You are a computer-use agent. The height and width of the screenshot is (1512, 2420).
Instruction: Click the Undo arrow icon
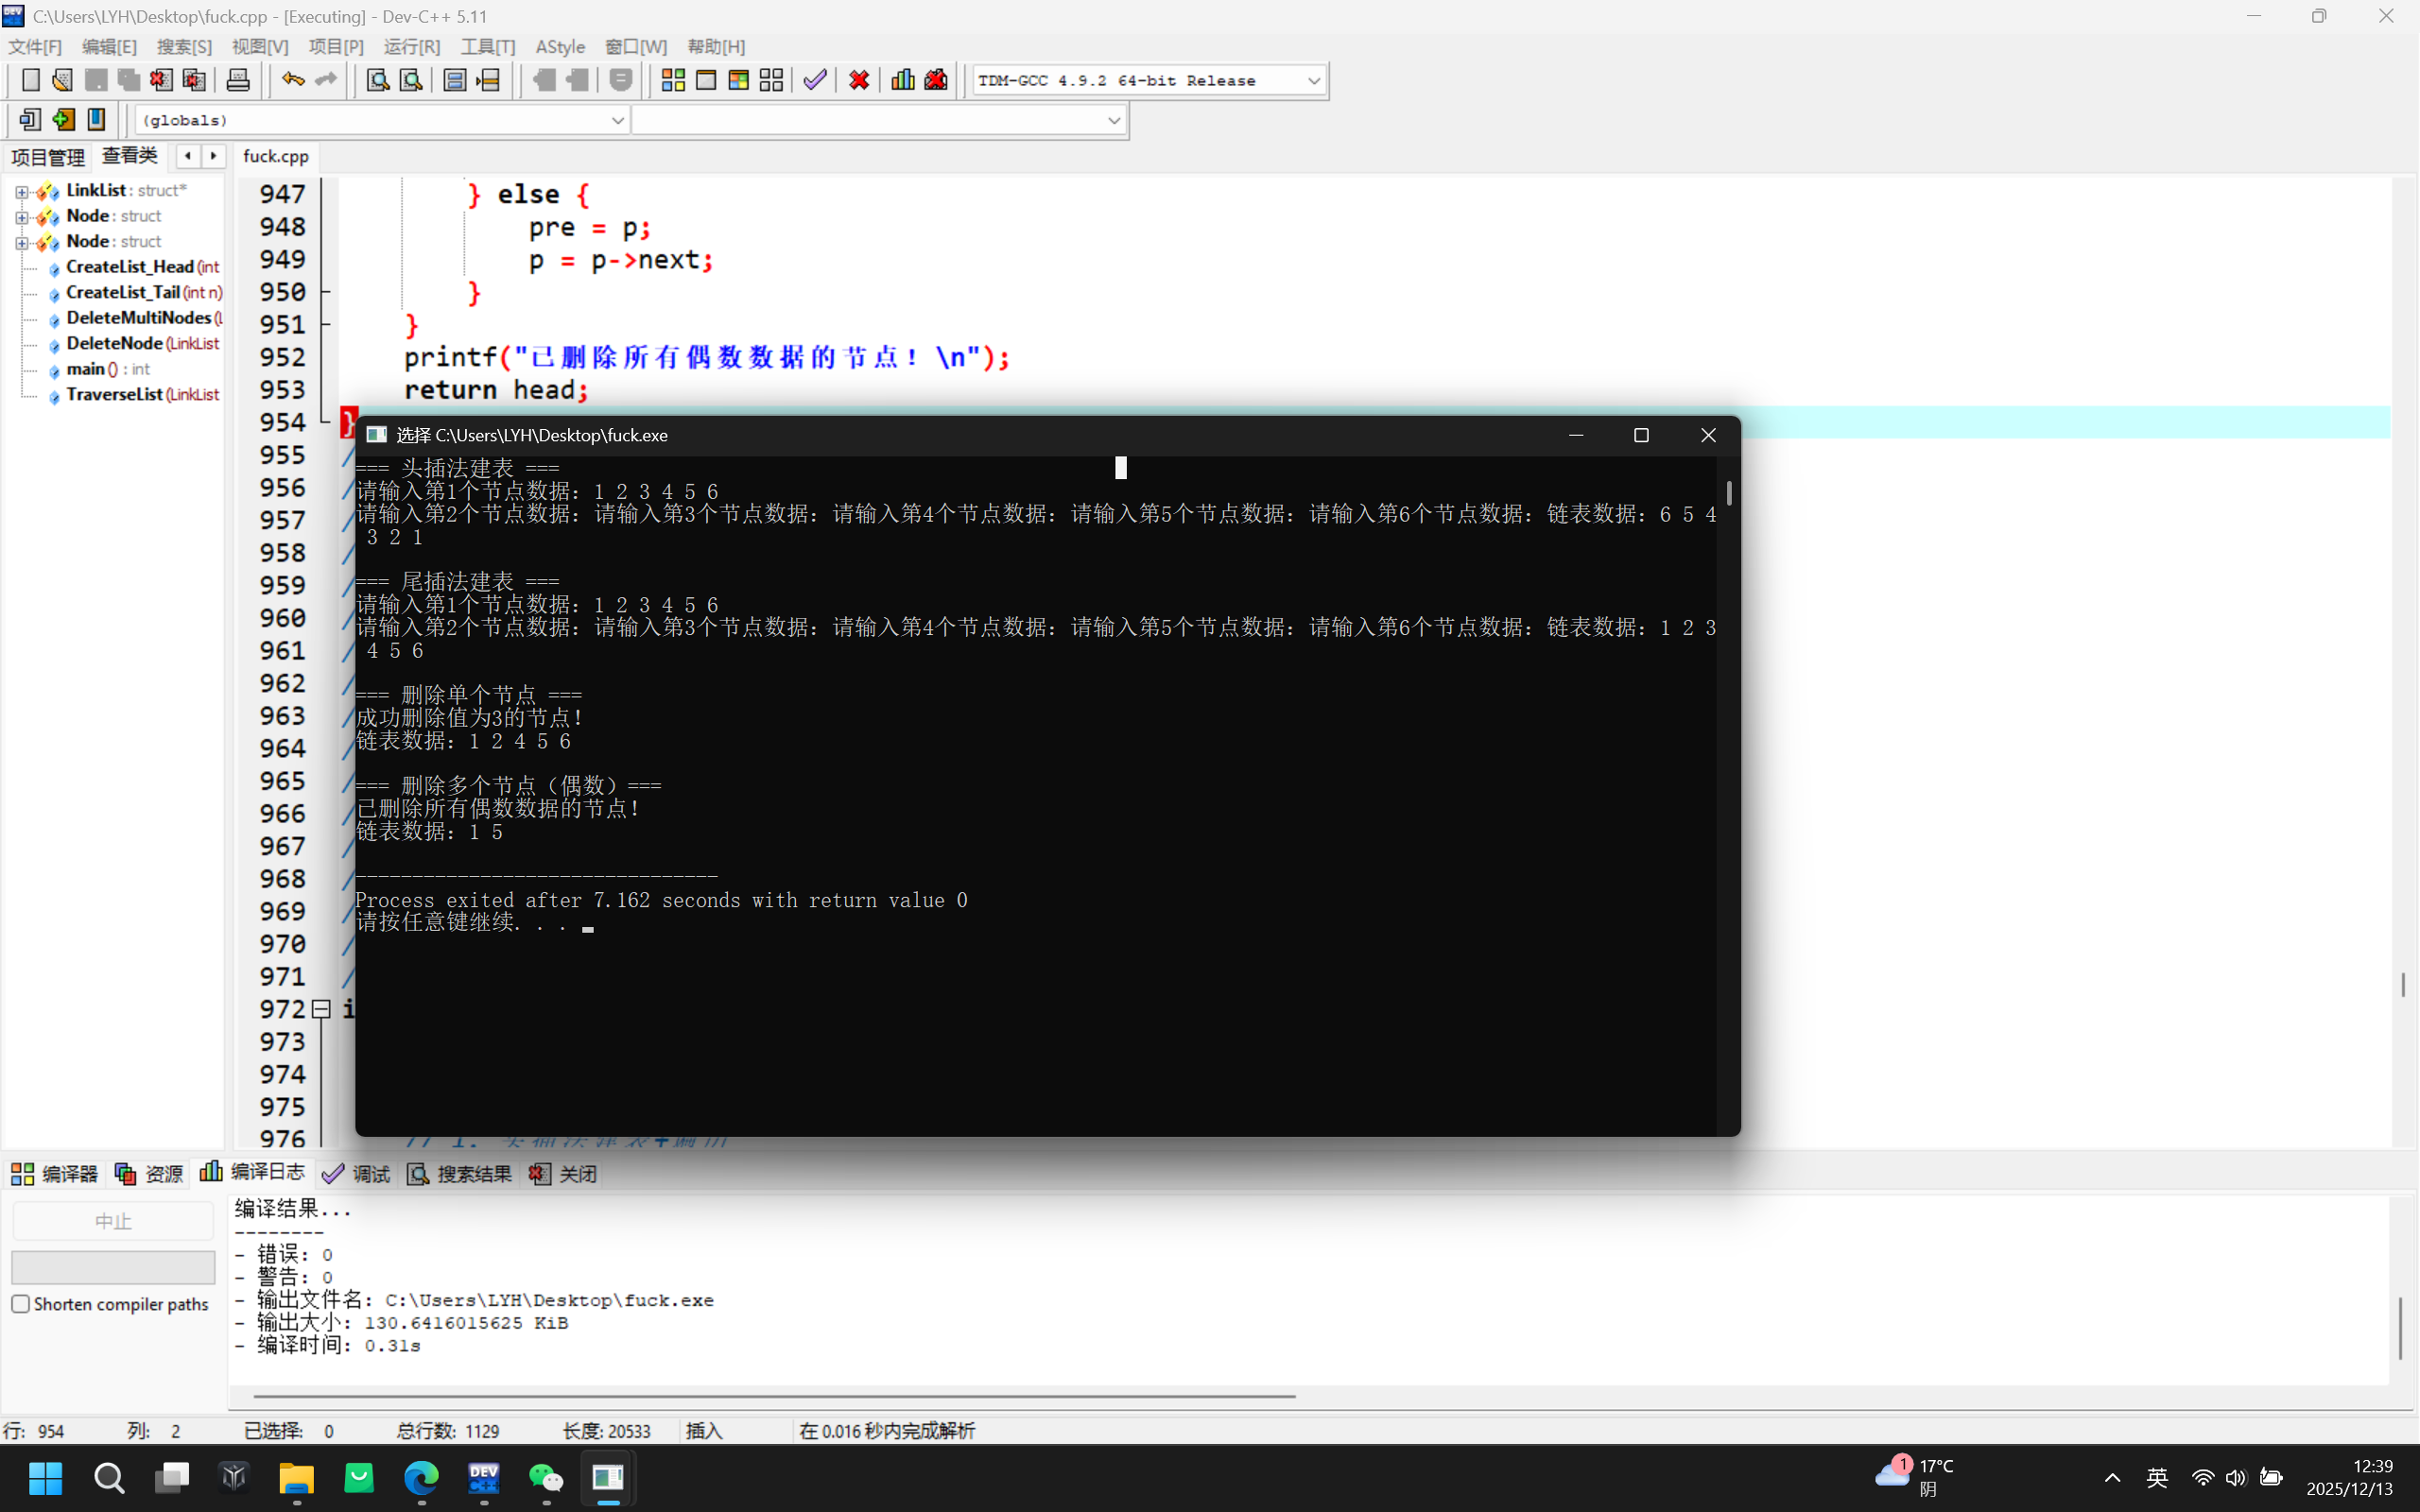point(292,80)
